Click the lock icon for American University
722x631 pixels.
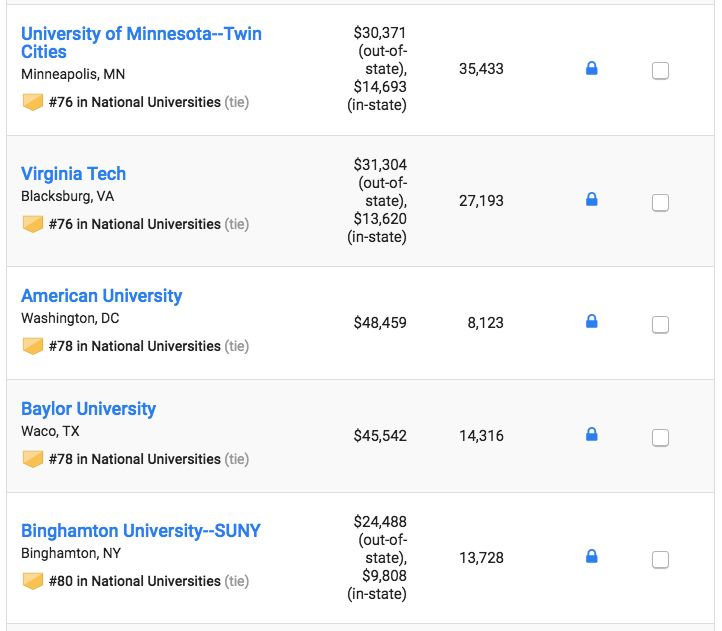click(x=591, y=322)
